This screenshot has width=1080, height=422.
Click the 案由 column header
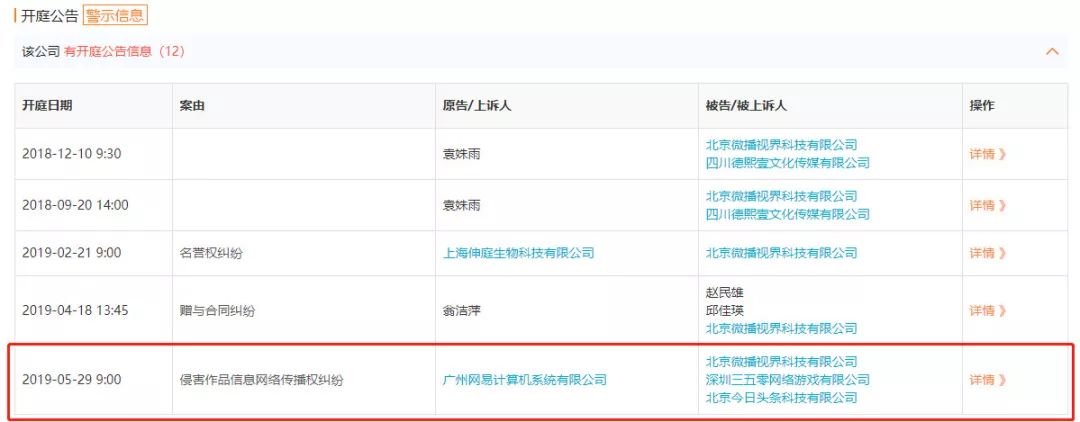click(x=191, y=105)
